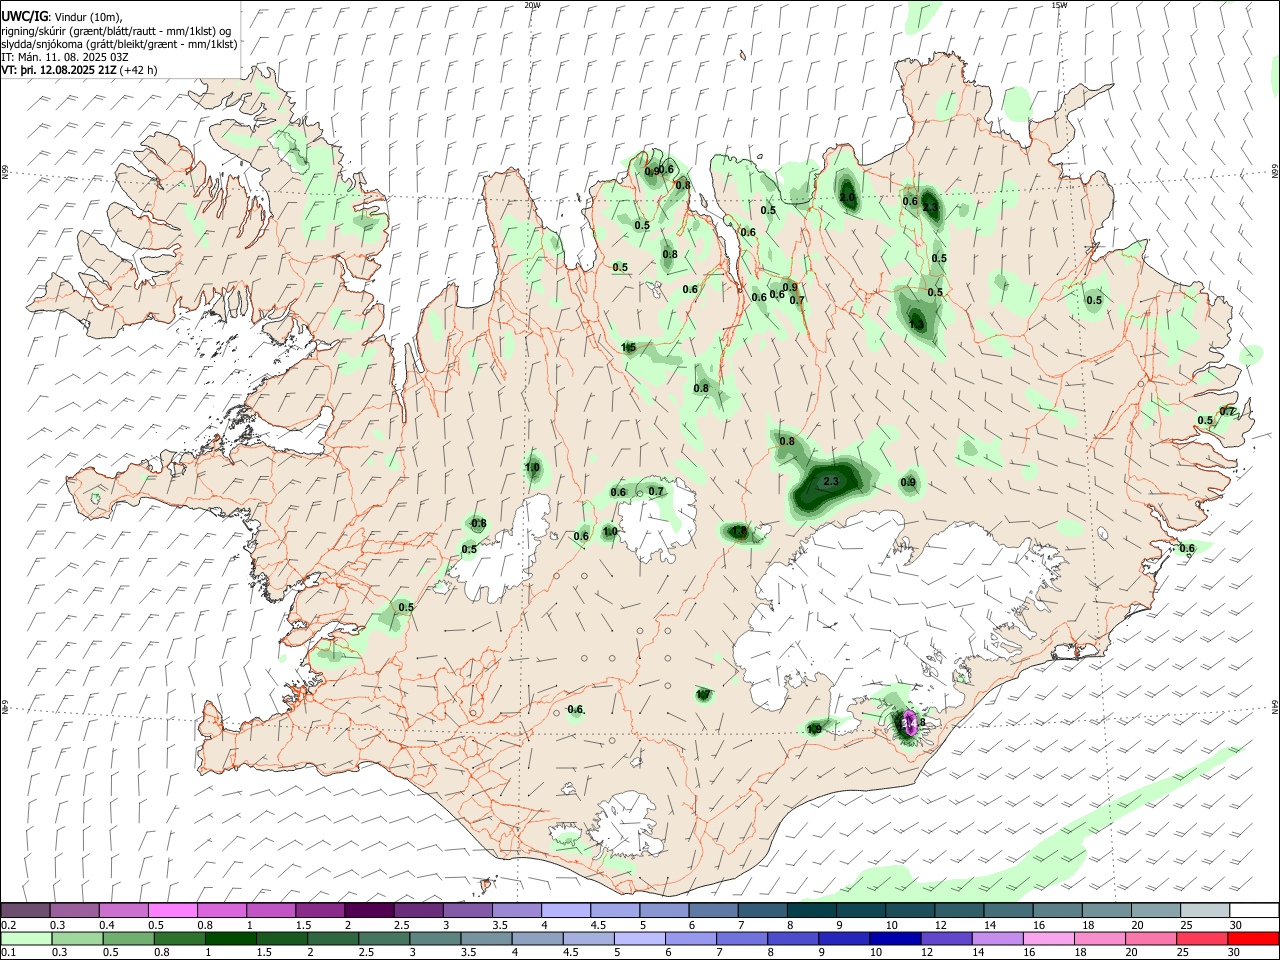Viewport: 1280px width, 960px height.
Task: Select the 25–30 pinkish-red rain swatch
Action: pos(1202,938)
